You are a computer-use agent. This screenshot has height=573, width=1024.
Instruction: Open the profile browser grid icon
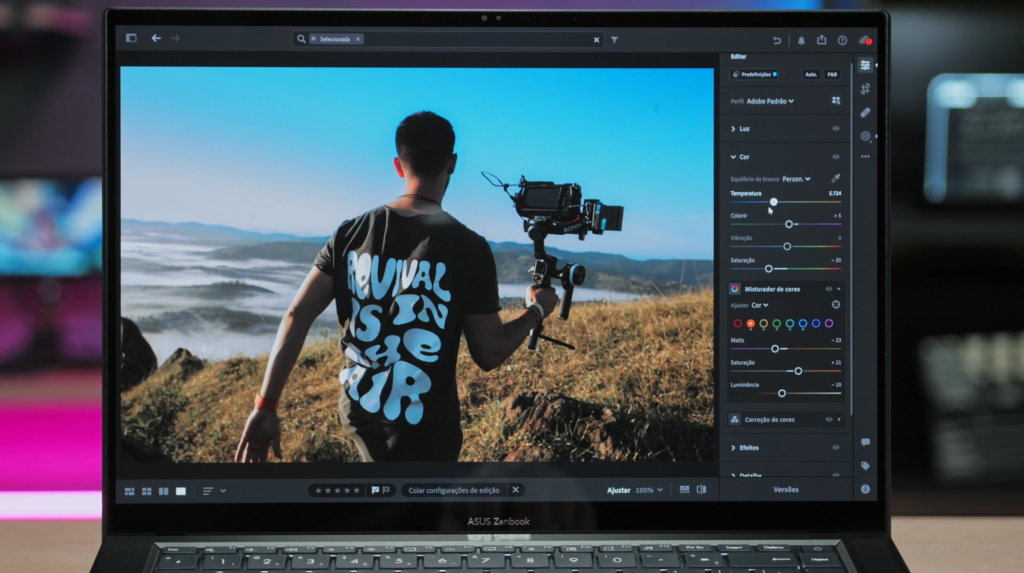point(836,101)
